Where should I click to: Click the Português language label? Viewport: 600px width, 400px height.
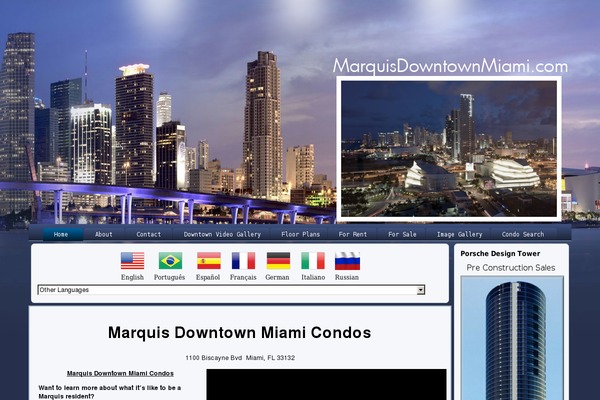coord(170,277)
